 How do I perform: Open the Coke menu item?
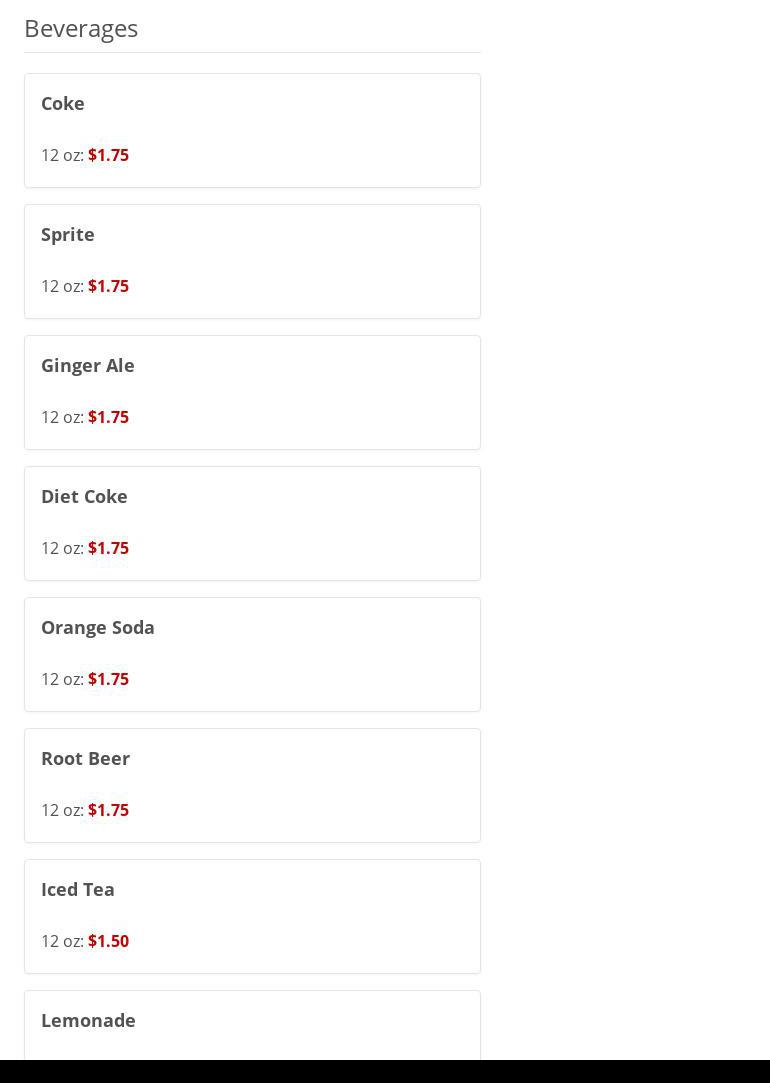(x=63, y=103)
